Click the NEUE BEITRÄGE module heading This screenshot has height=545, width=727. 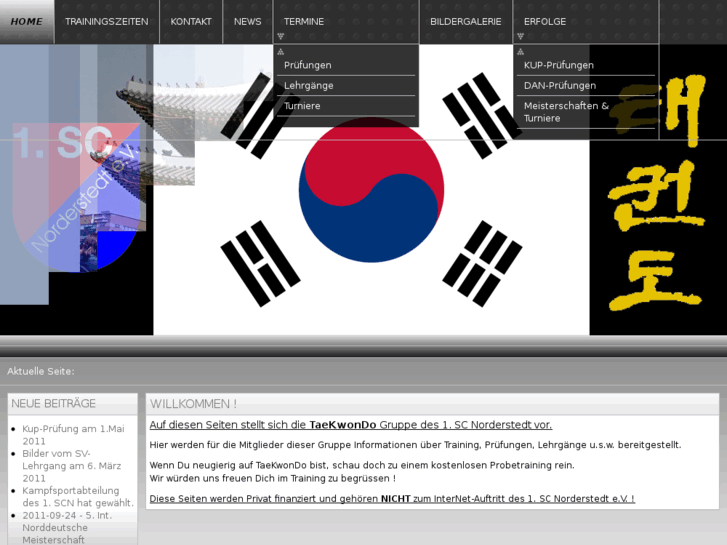(53, 404)
